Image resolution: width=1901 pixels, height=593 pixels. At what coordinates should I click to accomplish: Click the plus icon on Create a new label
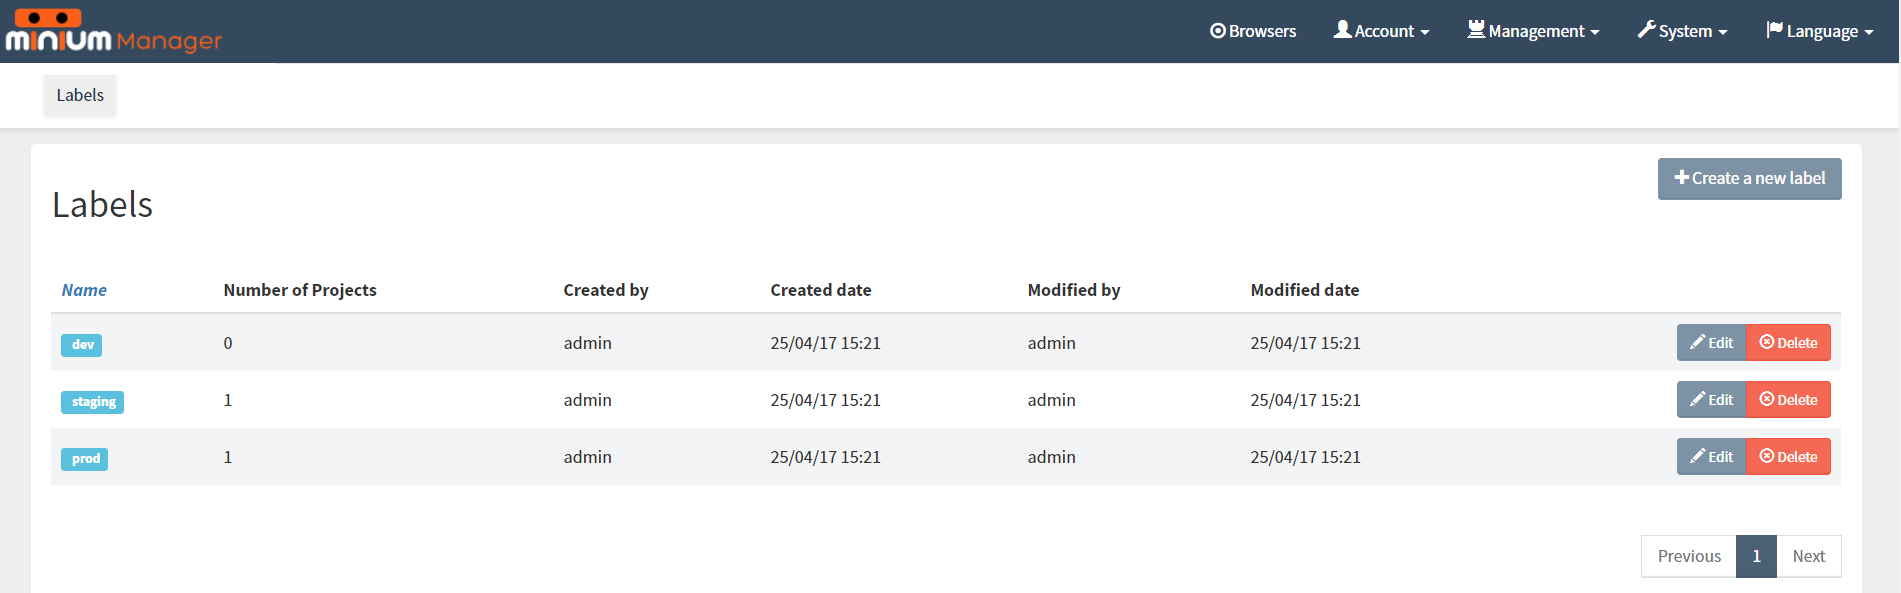1682,178
